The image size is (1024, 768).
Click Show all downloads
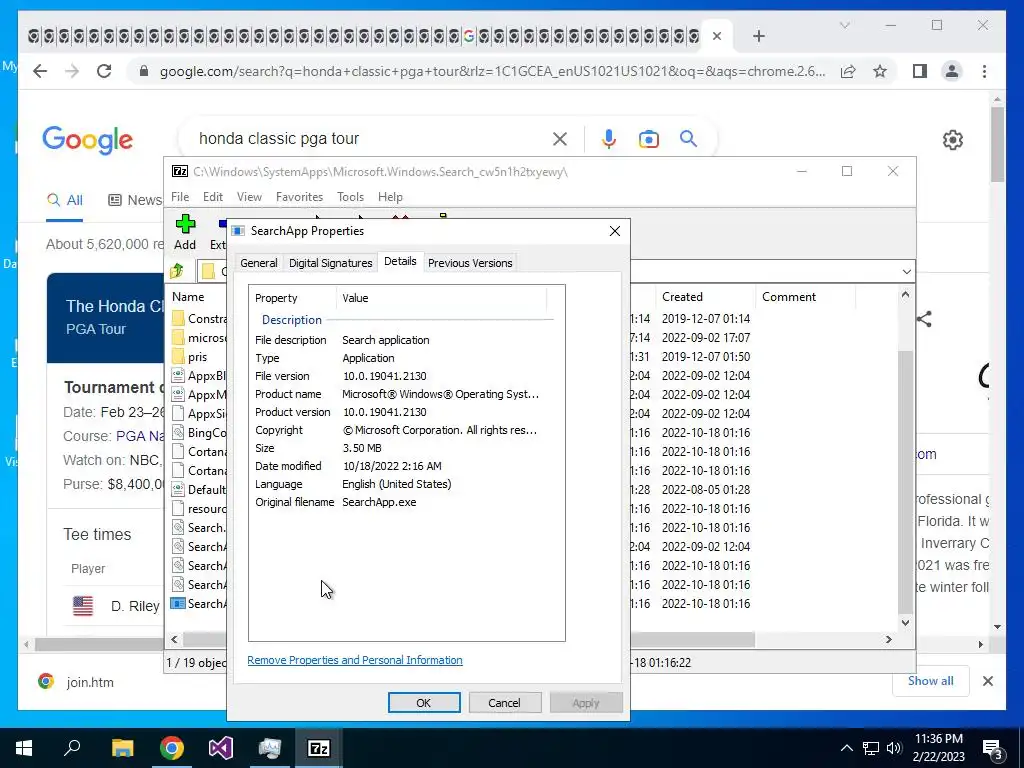tap(931, 680)
